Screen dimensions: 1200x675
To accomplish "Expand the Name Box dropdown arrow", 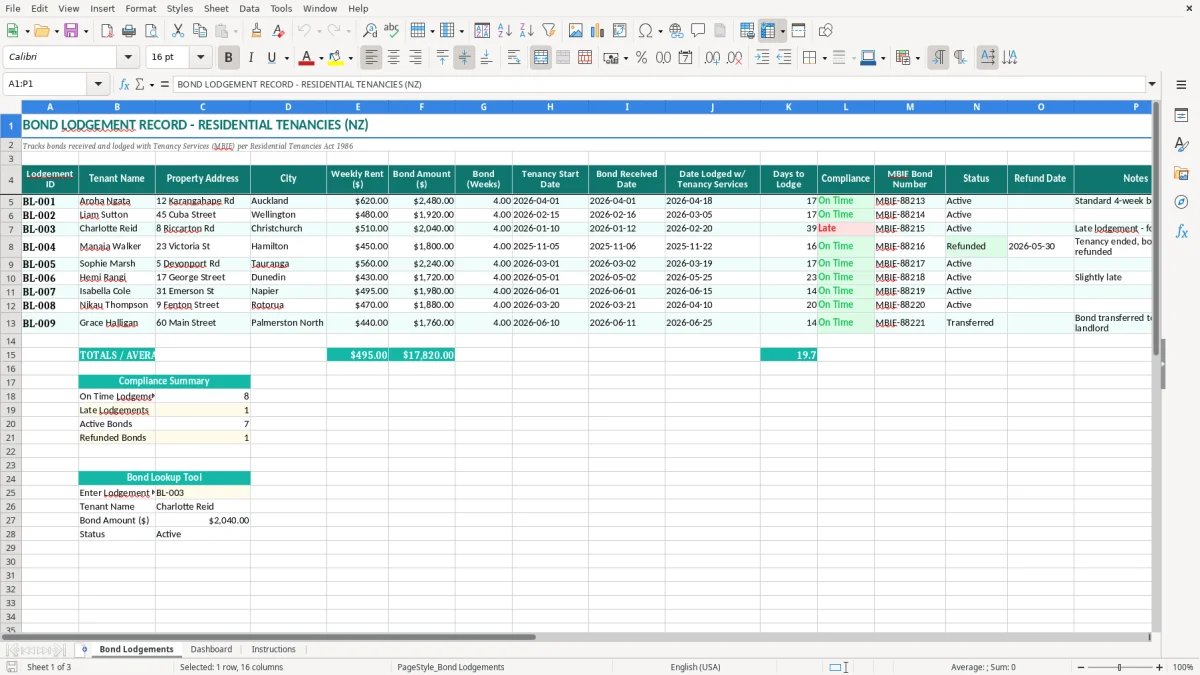I will tap(98, 84).
